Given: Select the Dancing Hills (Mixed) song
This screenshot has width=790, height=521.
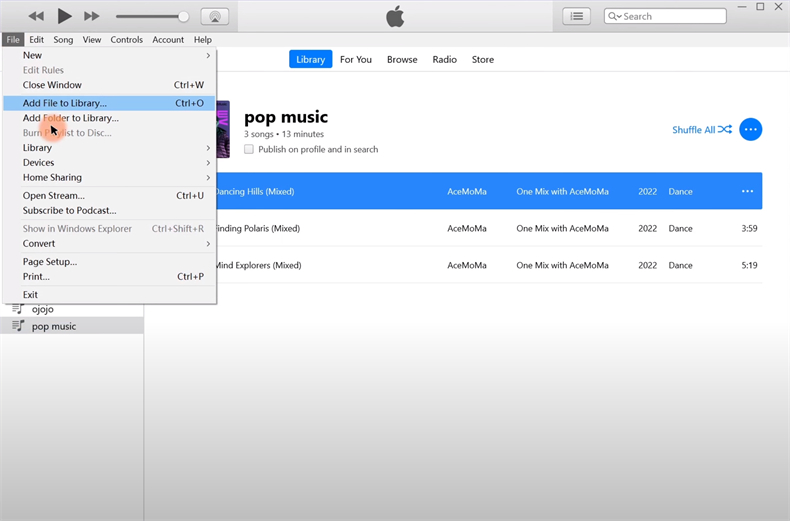Looking at the screenshot, I should click(x=489, y=191).
